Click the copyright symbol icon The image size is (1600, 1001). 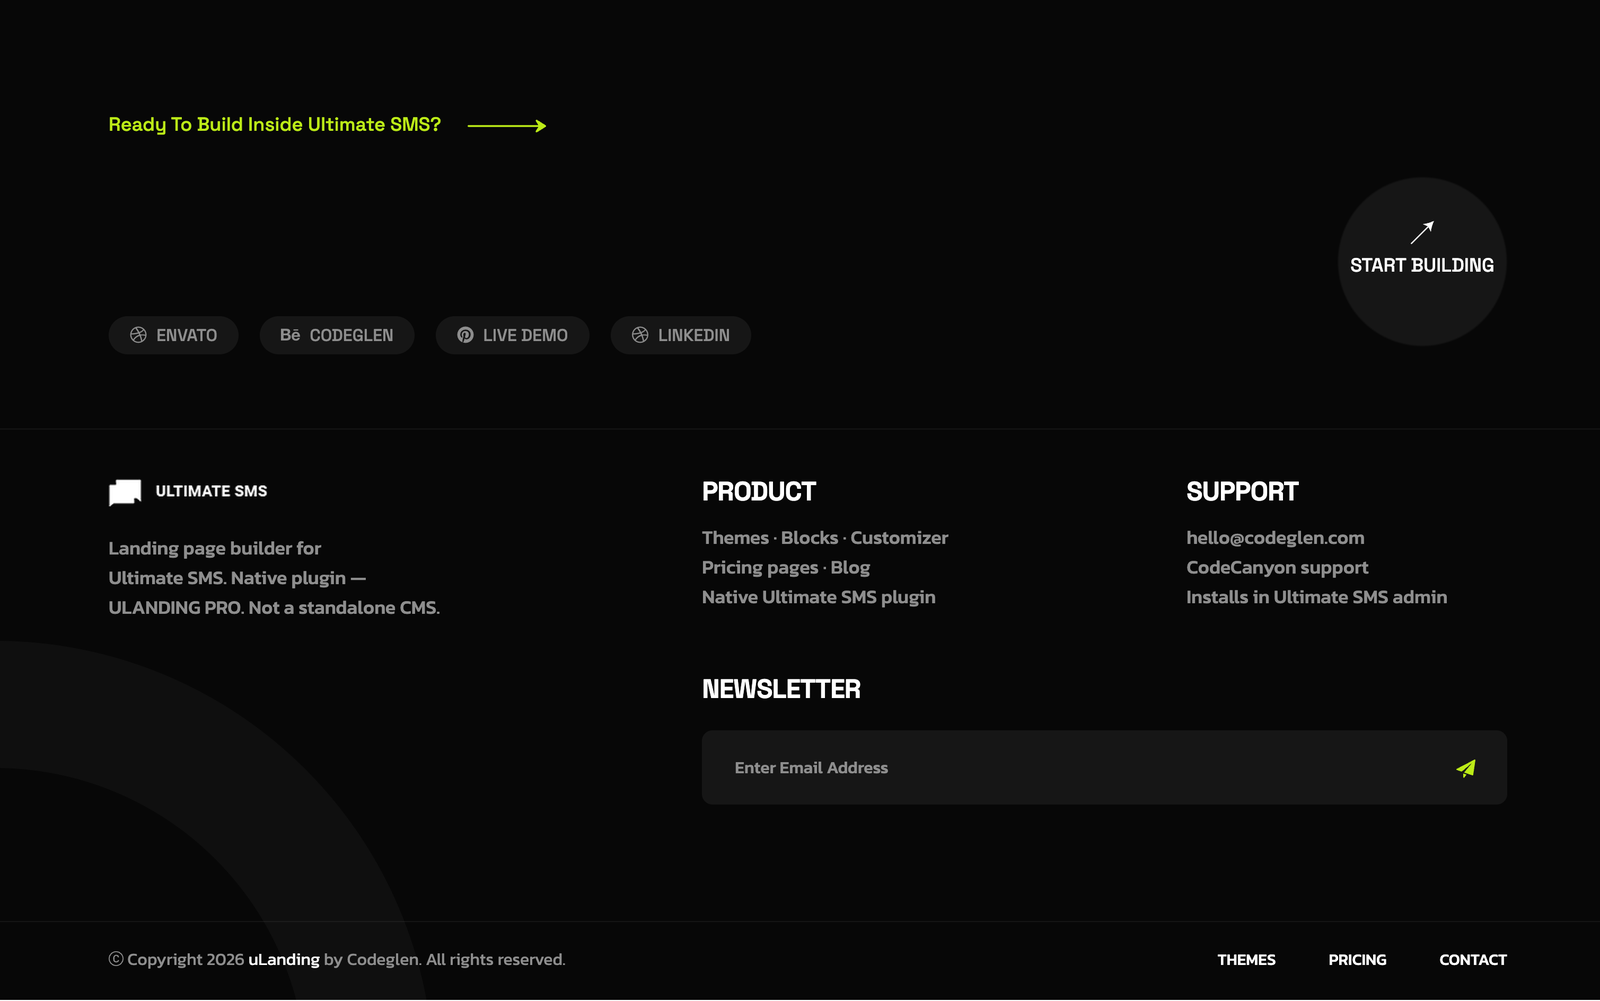116,959
